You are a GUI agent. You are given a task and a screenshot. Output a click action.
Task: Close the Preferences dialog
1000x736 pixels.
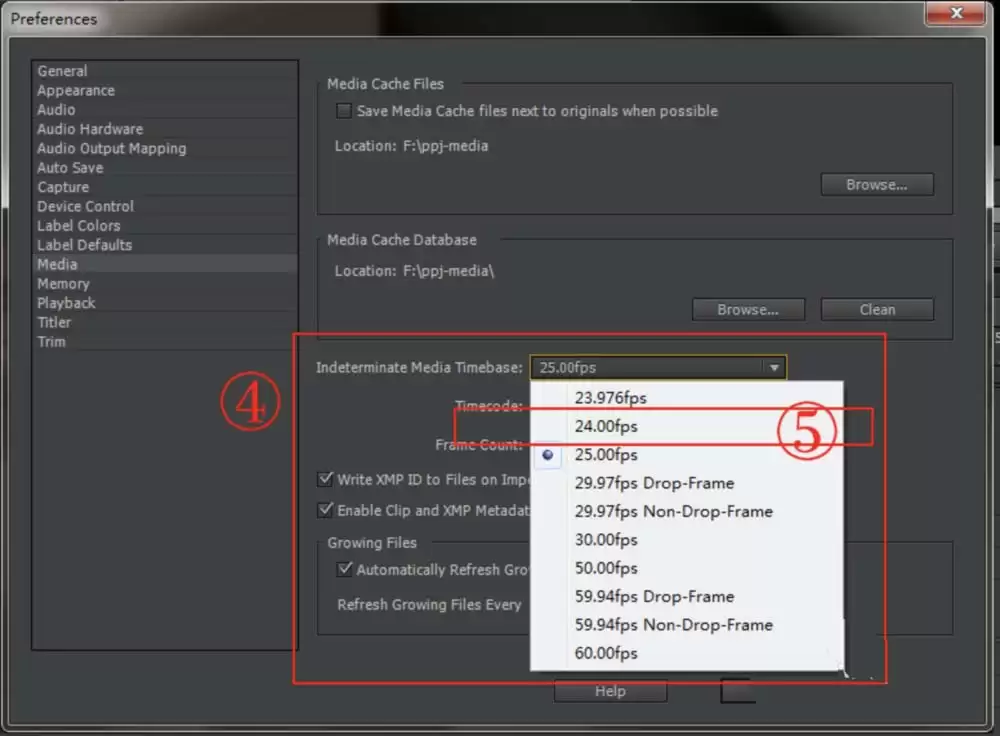(x=955, y=13)
